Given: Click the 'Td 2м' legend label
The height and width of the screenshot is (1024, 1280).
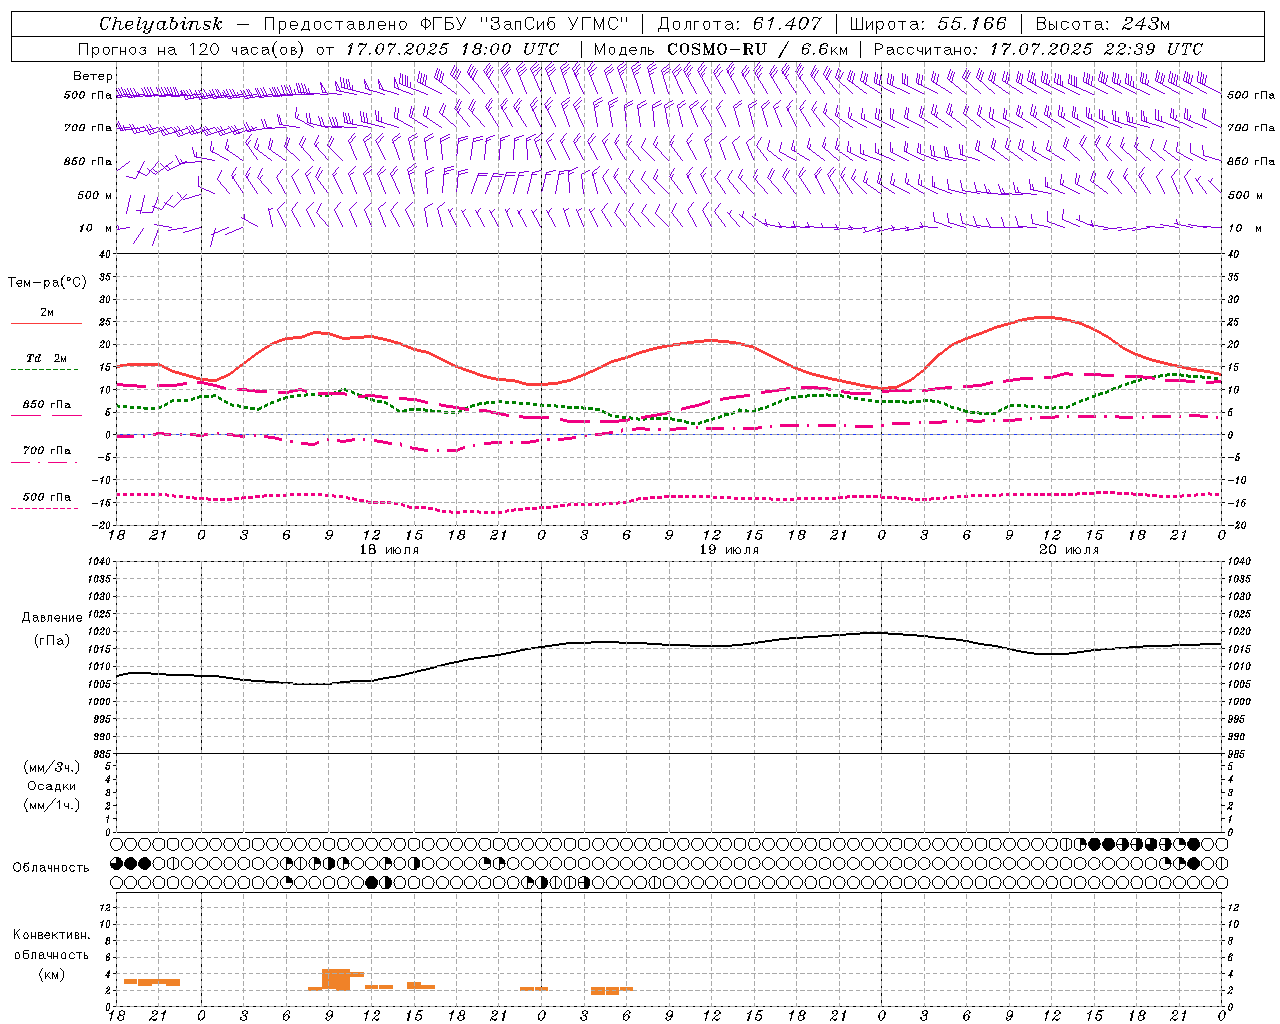Looking at the screenshot, I should point(47,358).
